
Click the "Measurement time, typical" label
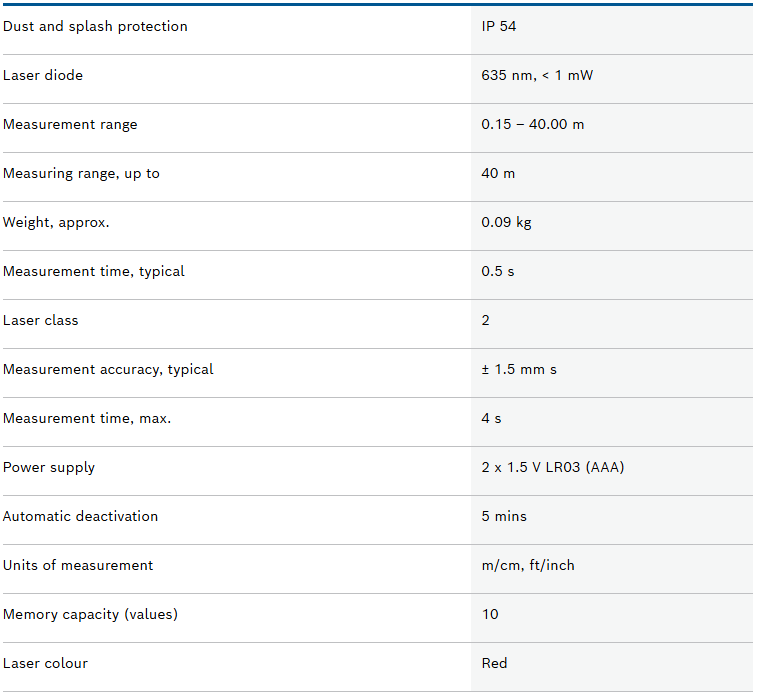[x=94, y=272]
